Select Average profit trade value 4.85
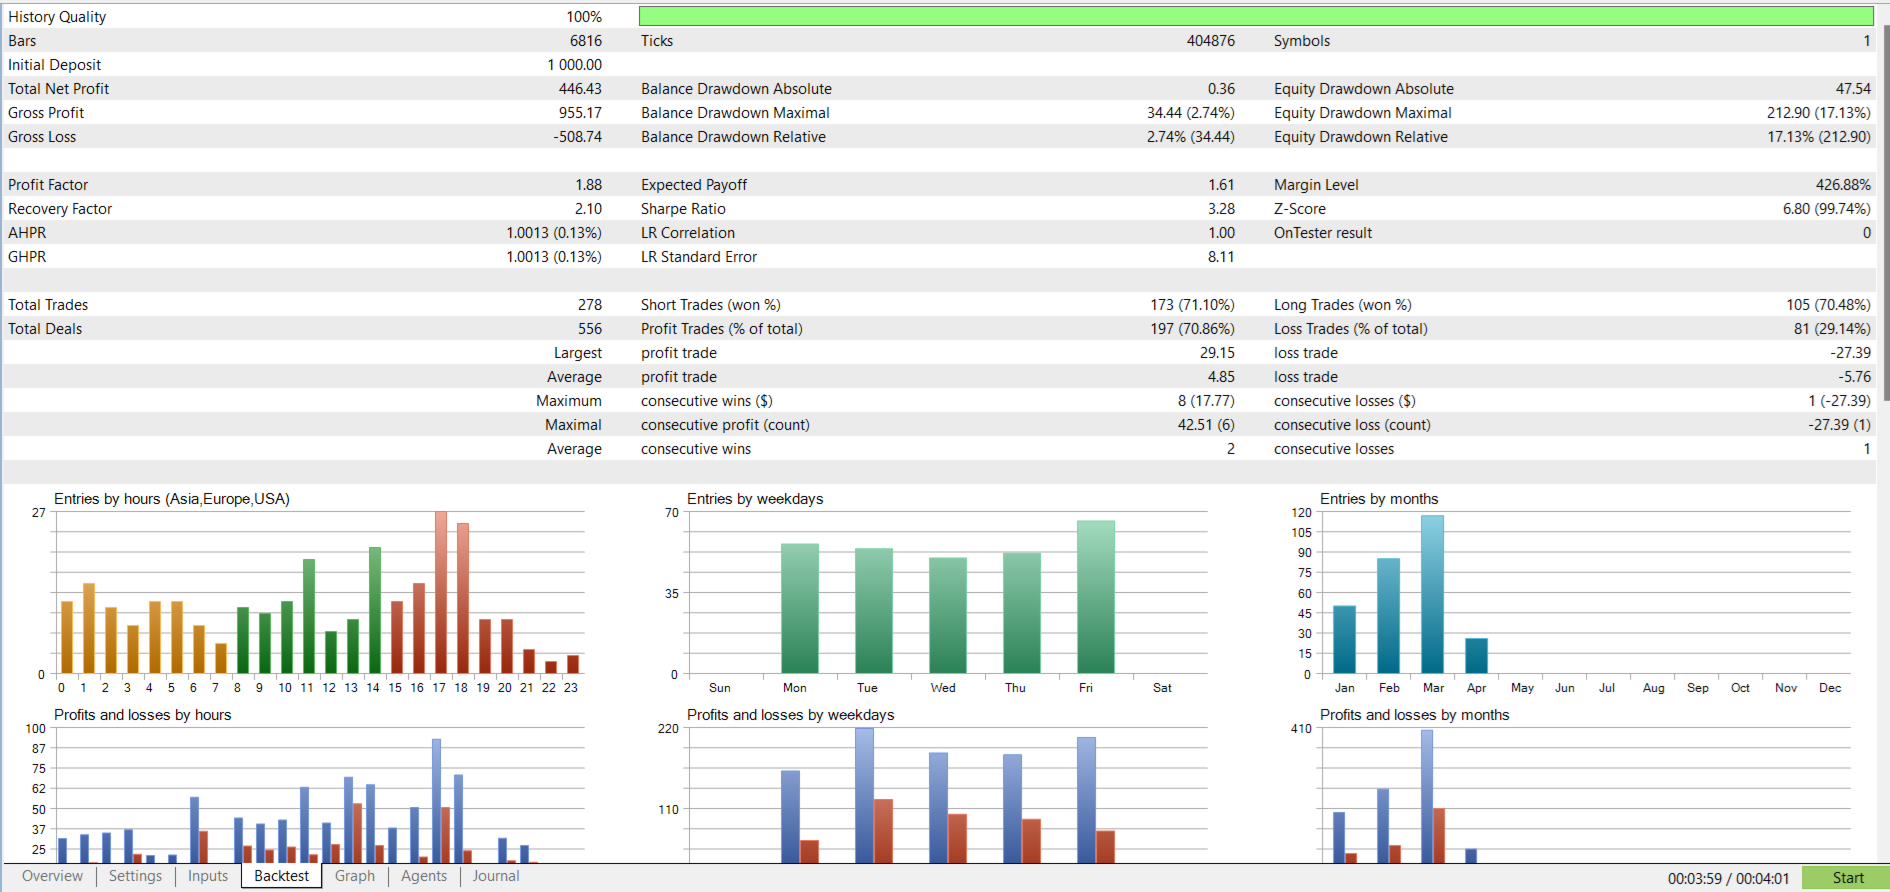 1221,377
